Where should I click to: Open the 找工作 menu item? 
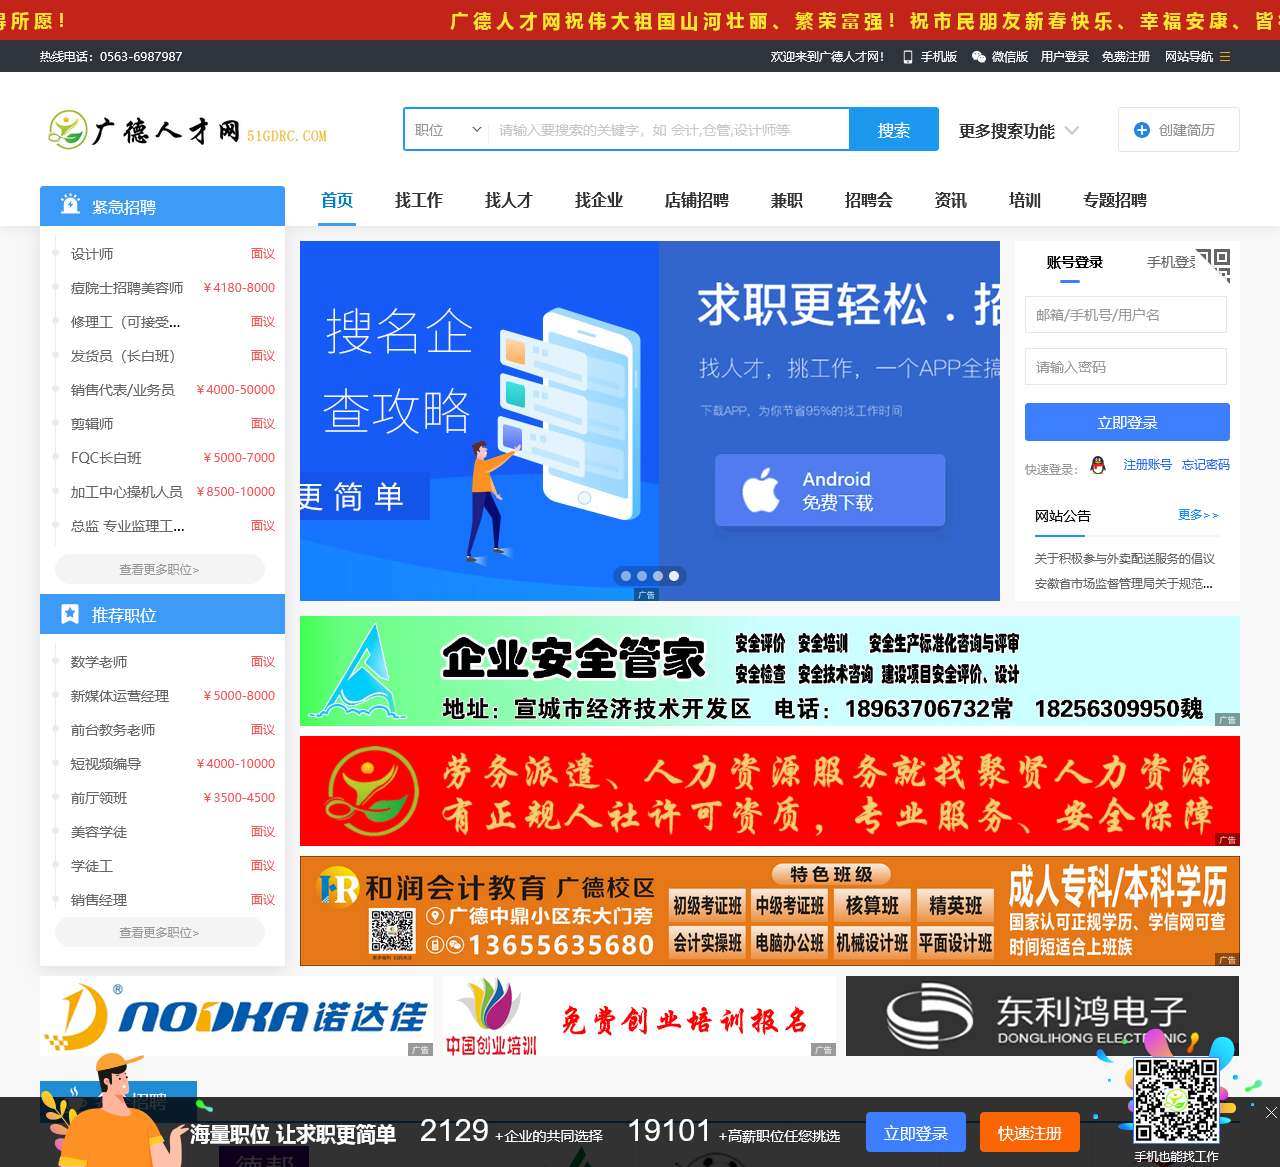coord(418,200)
